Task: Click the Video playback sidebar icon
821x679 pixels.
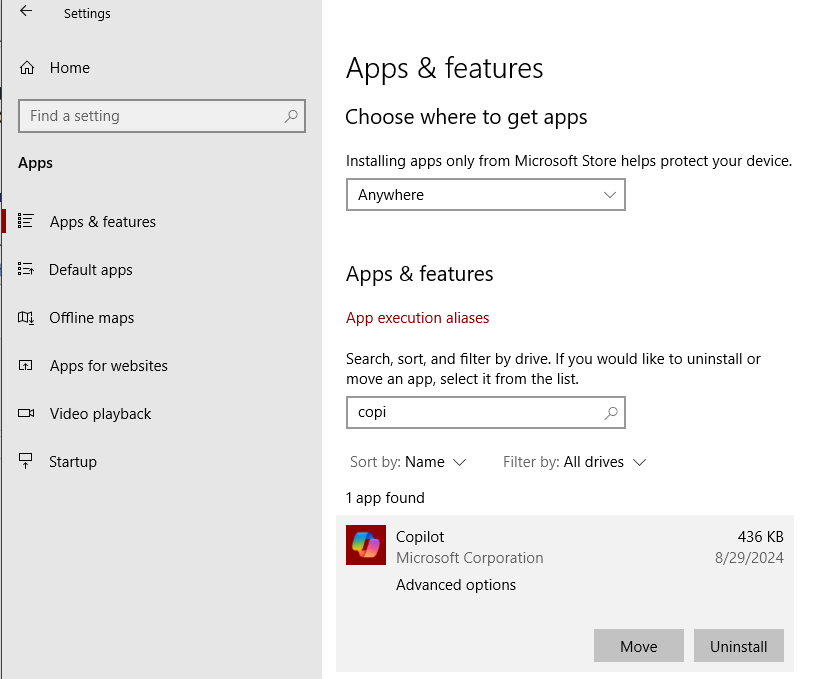Action: (x=26, y=414)
